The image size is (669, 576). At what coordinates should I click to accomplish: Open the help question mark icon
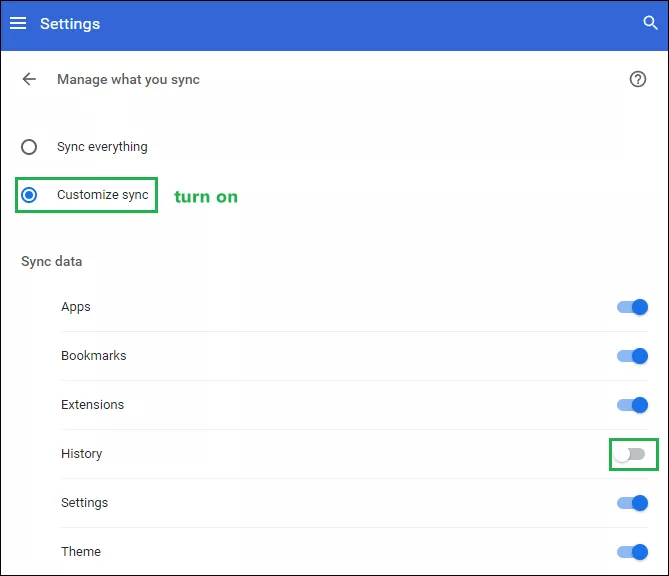pos(638,79)
